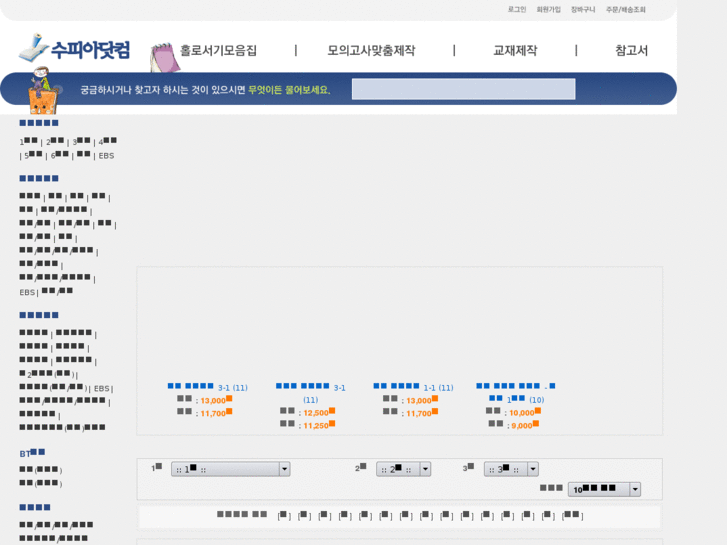This screenshot has height=545, width=727.
Task: Expand the dropdown showing ':: 2 ::'
Action: pos(403,469)
